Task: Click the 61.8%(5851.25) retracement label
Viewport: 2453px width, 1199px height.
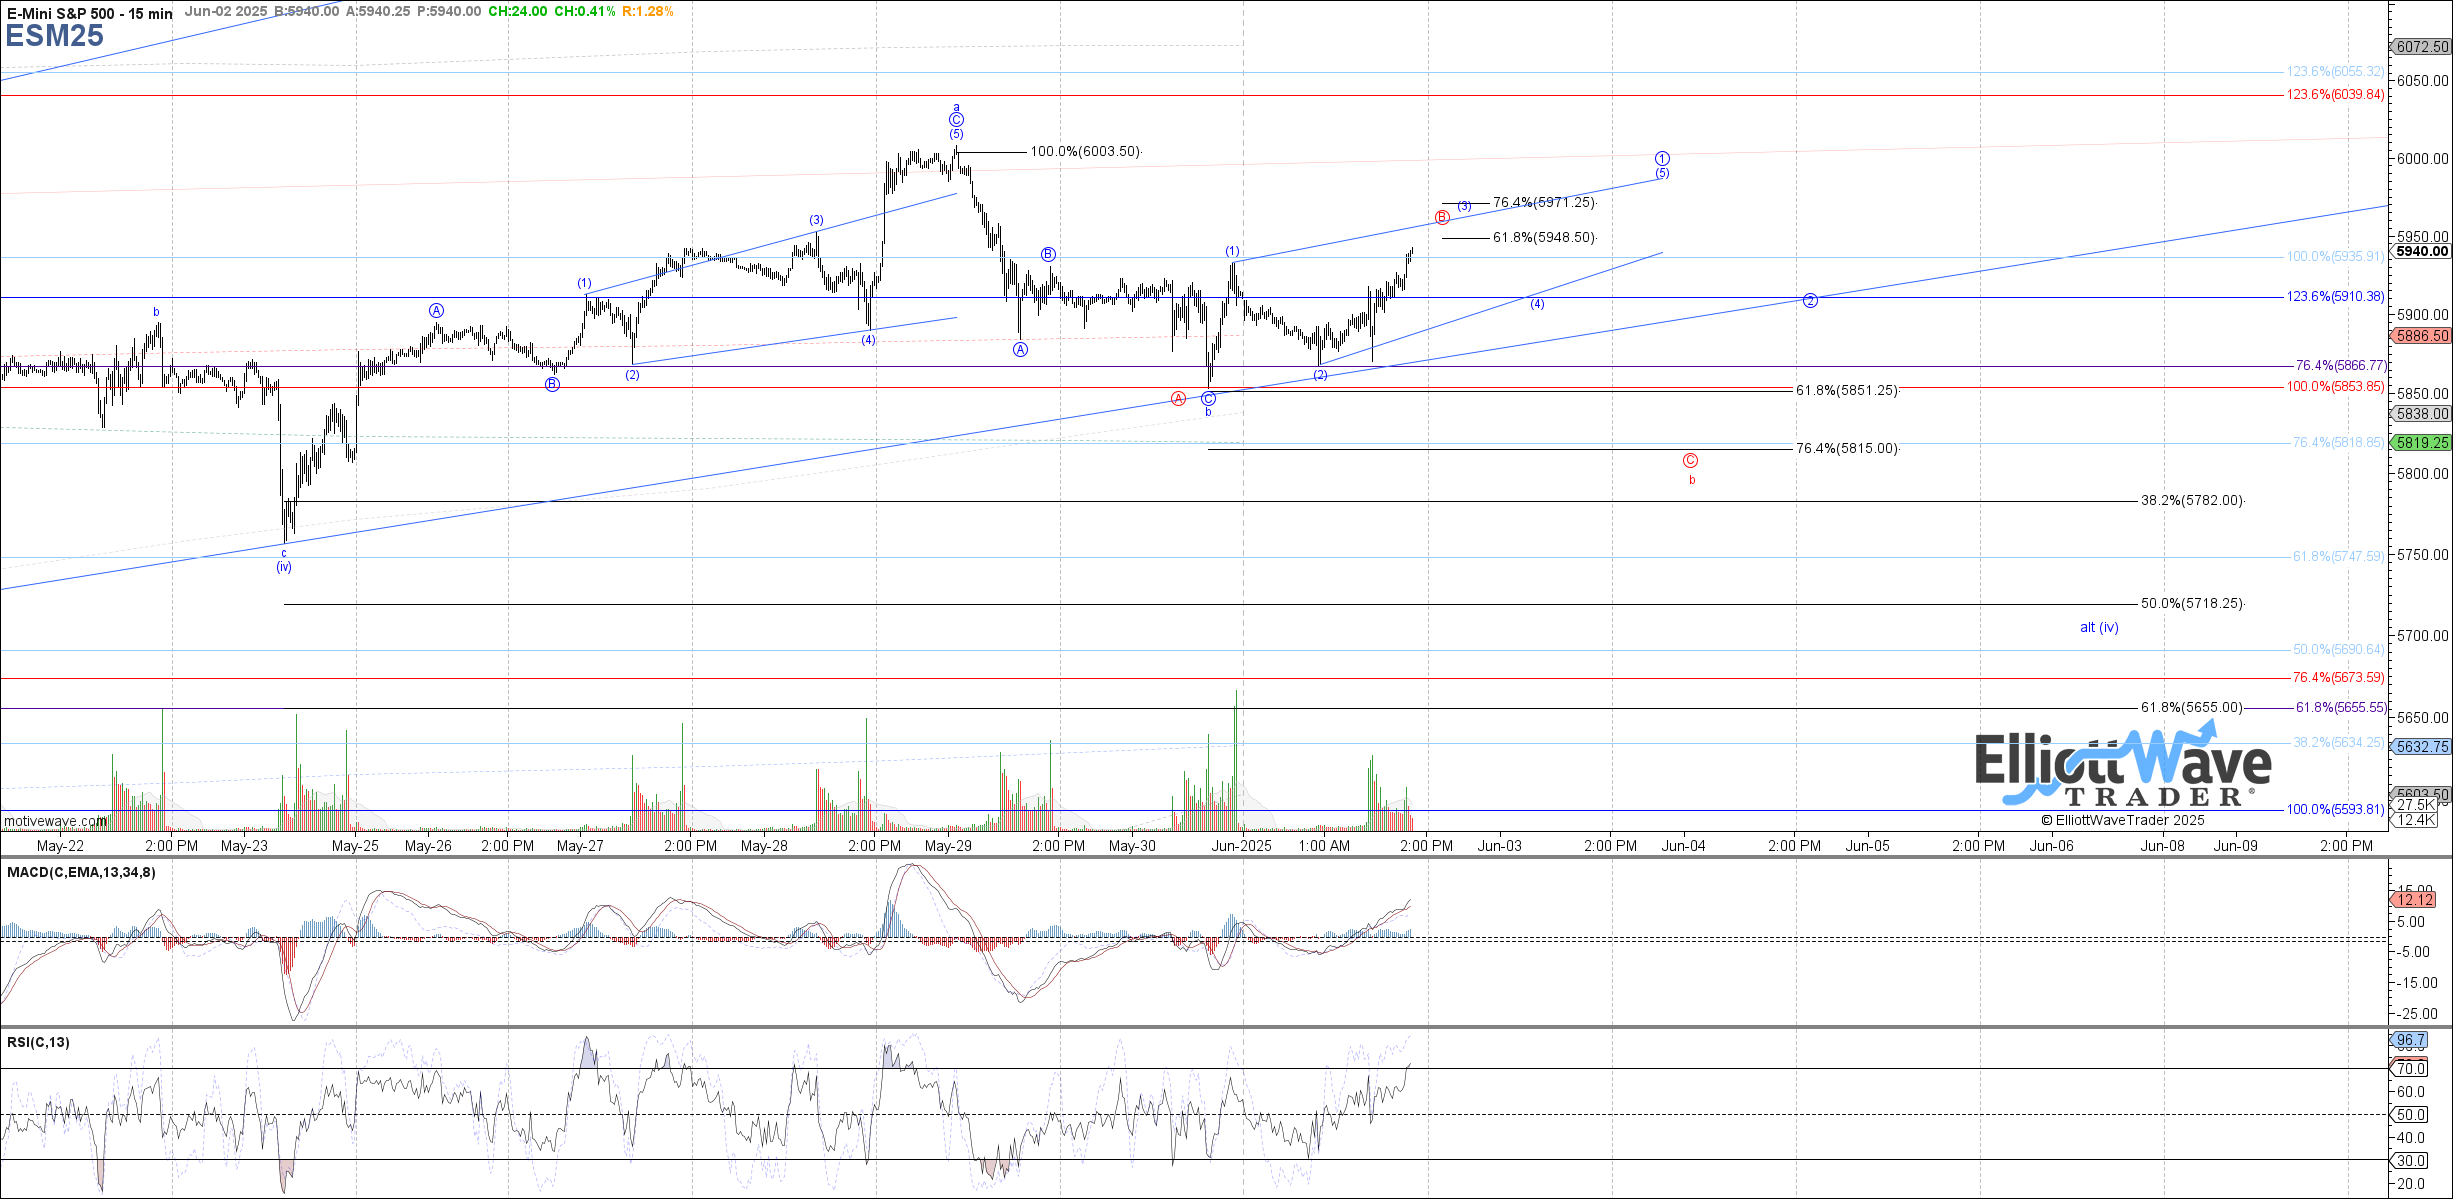Action: click(1848, 391)
